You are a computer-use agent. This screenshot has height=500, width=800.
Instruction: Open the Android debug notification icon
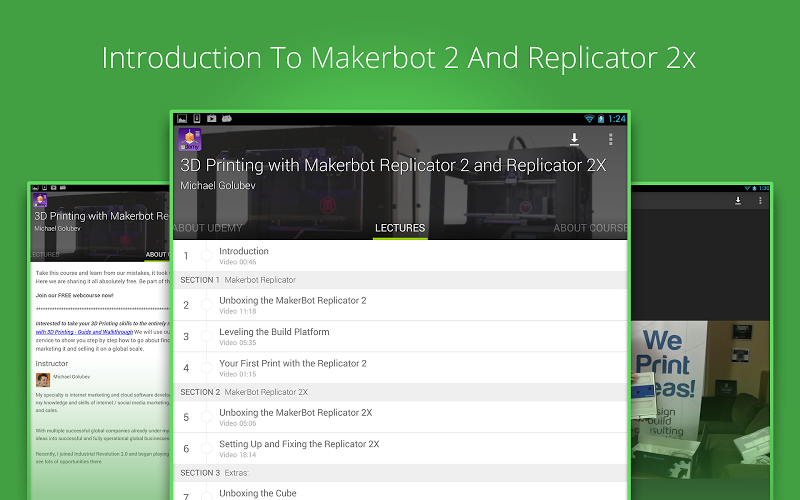coord(227,119)
